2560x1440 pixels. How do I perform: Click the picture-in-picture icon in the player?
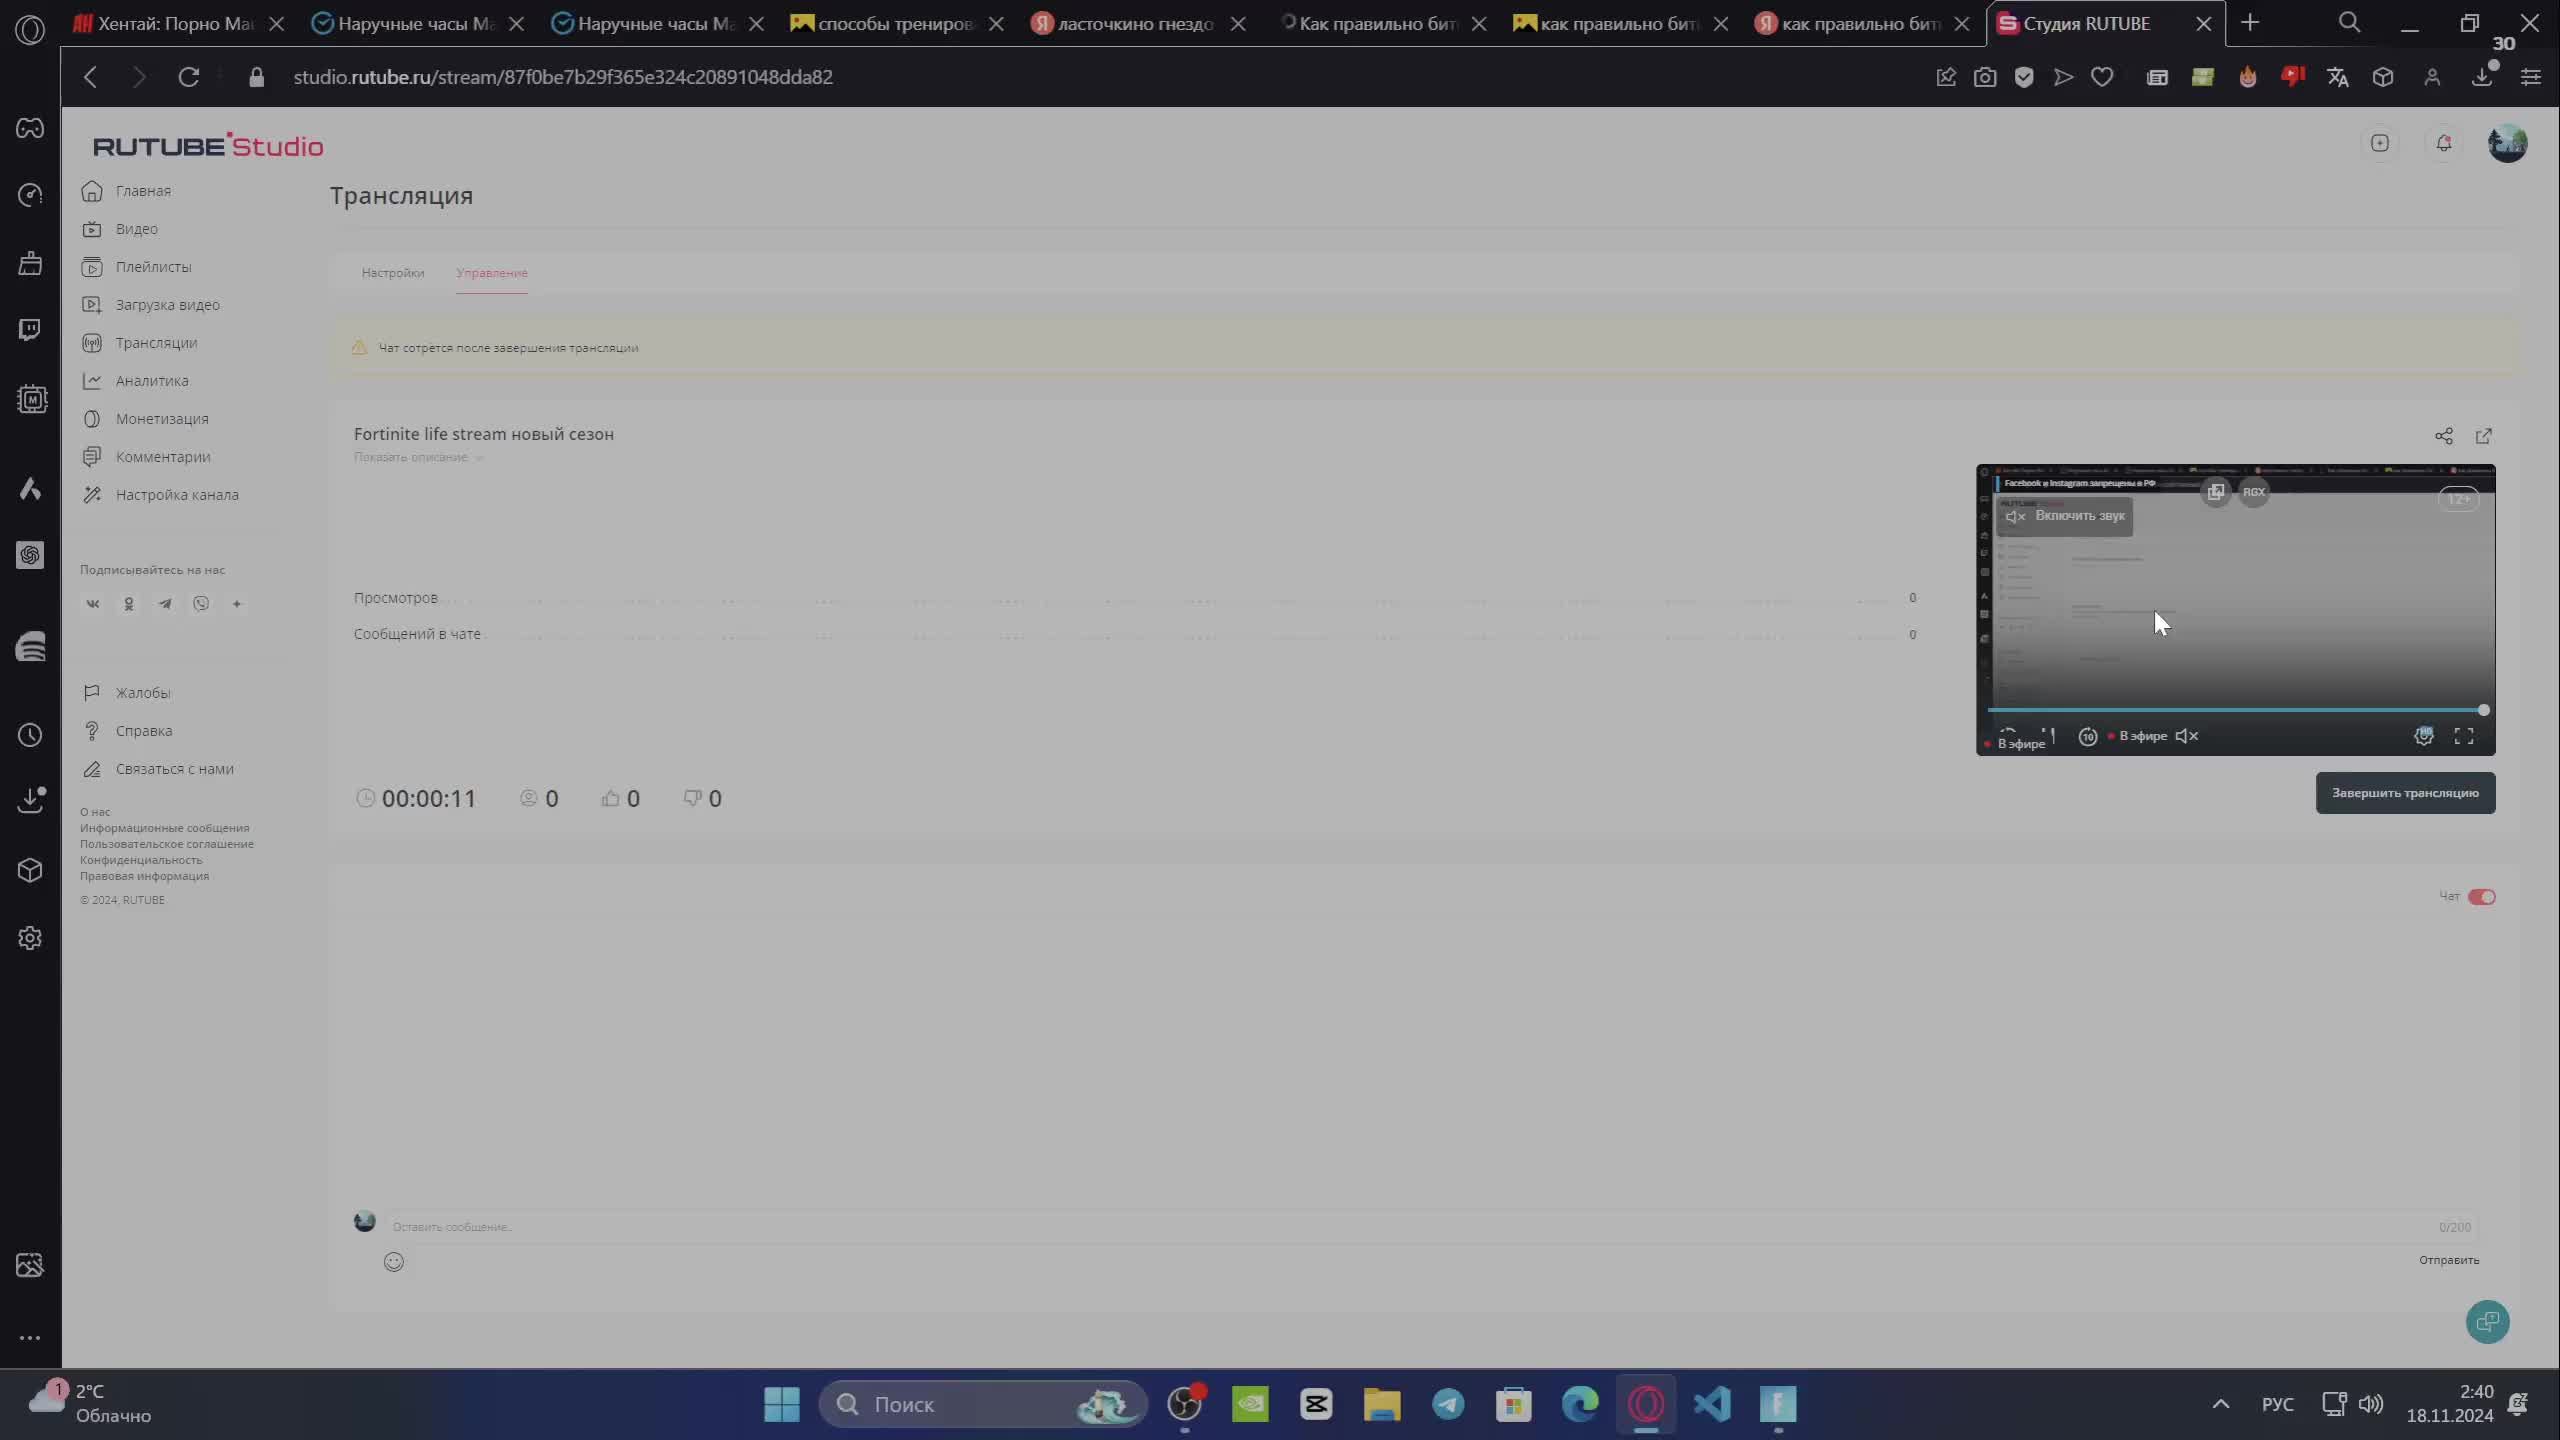pos(2216,492)
